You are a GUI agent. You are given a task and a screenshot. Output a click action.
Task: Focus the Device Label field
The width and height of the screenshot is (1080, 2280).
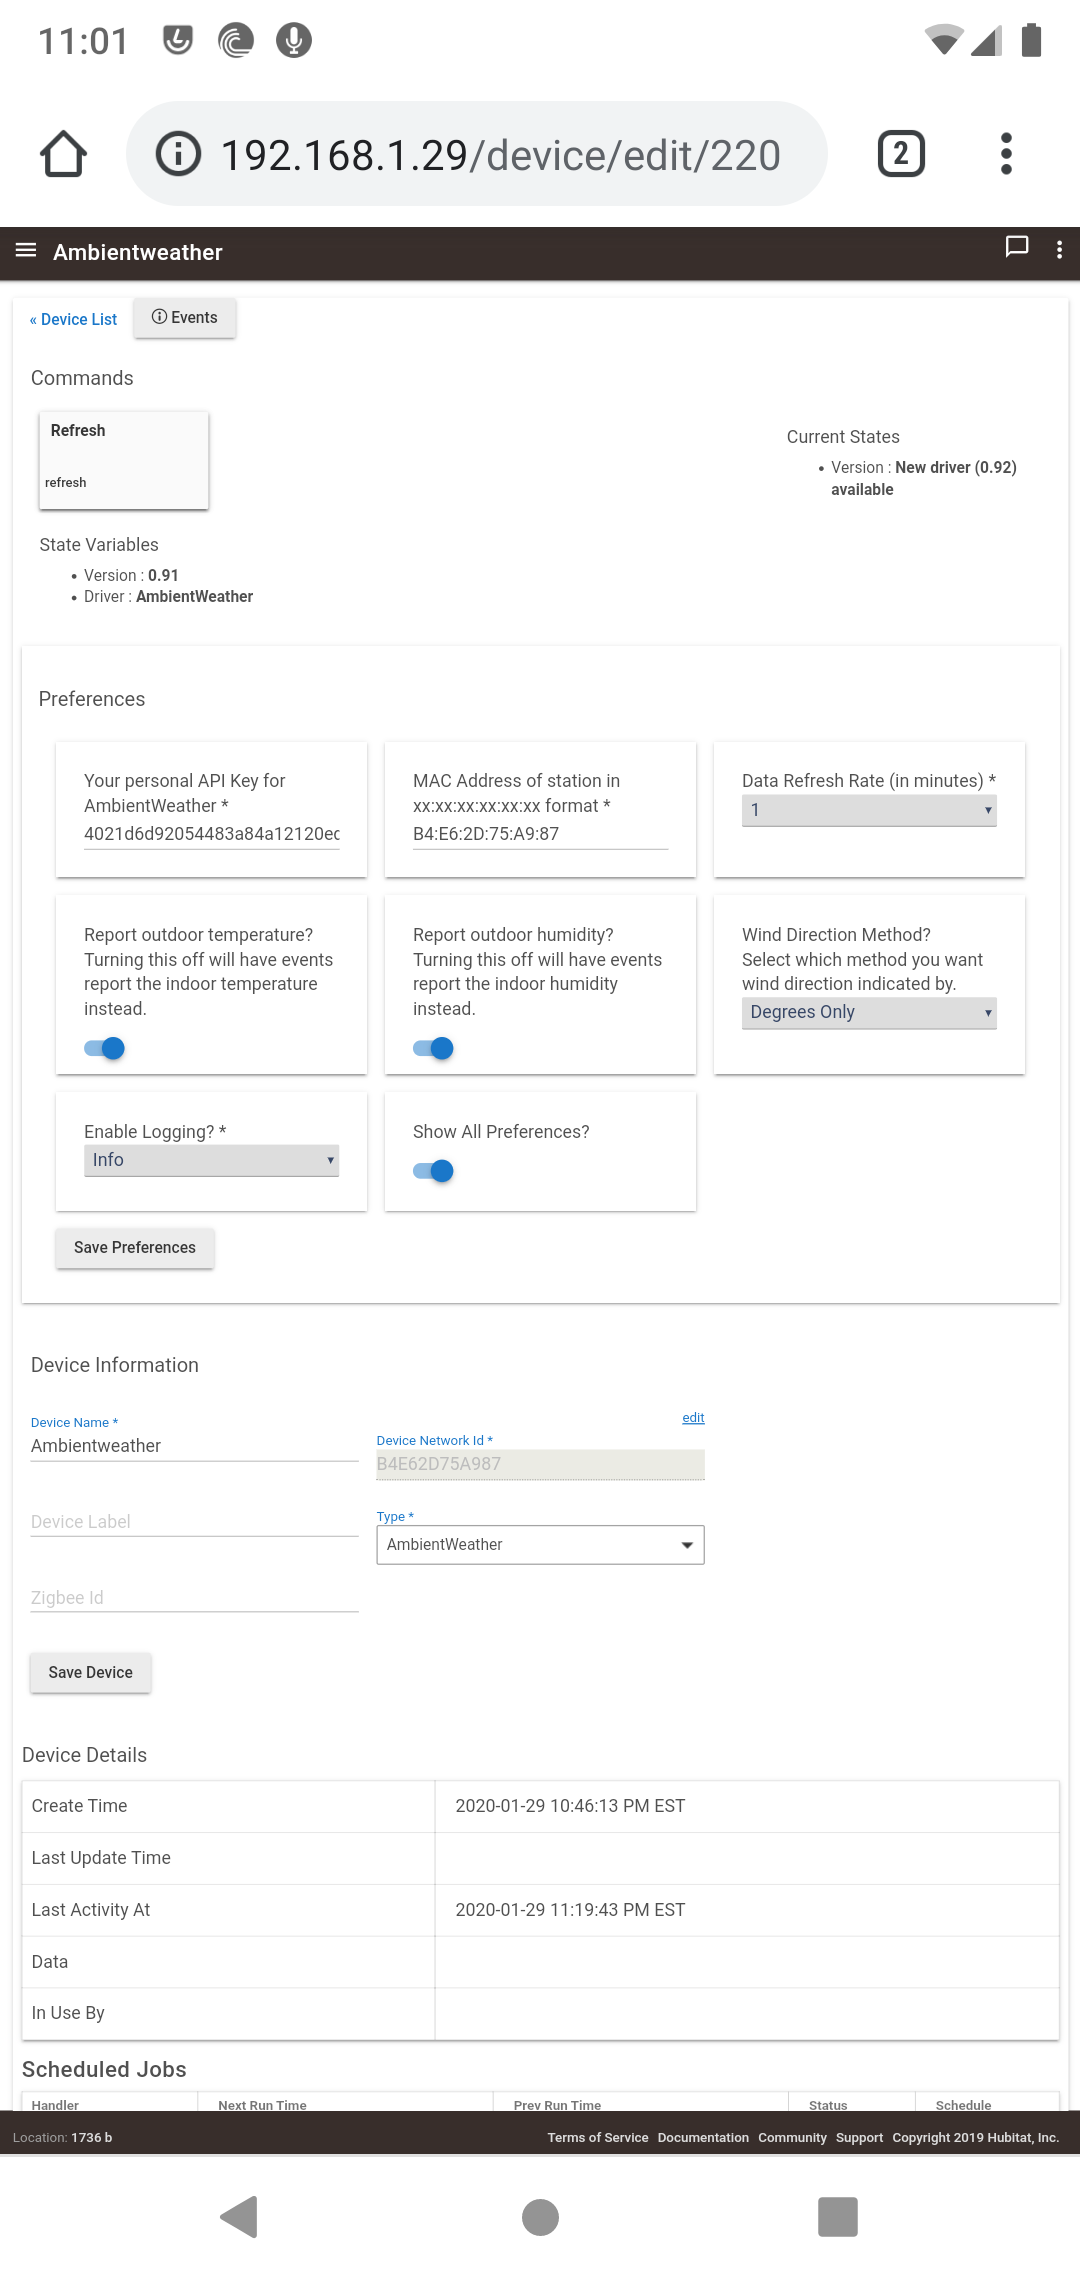[194, 1522]
